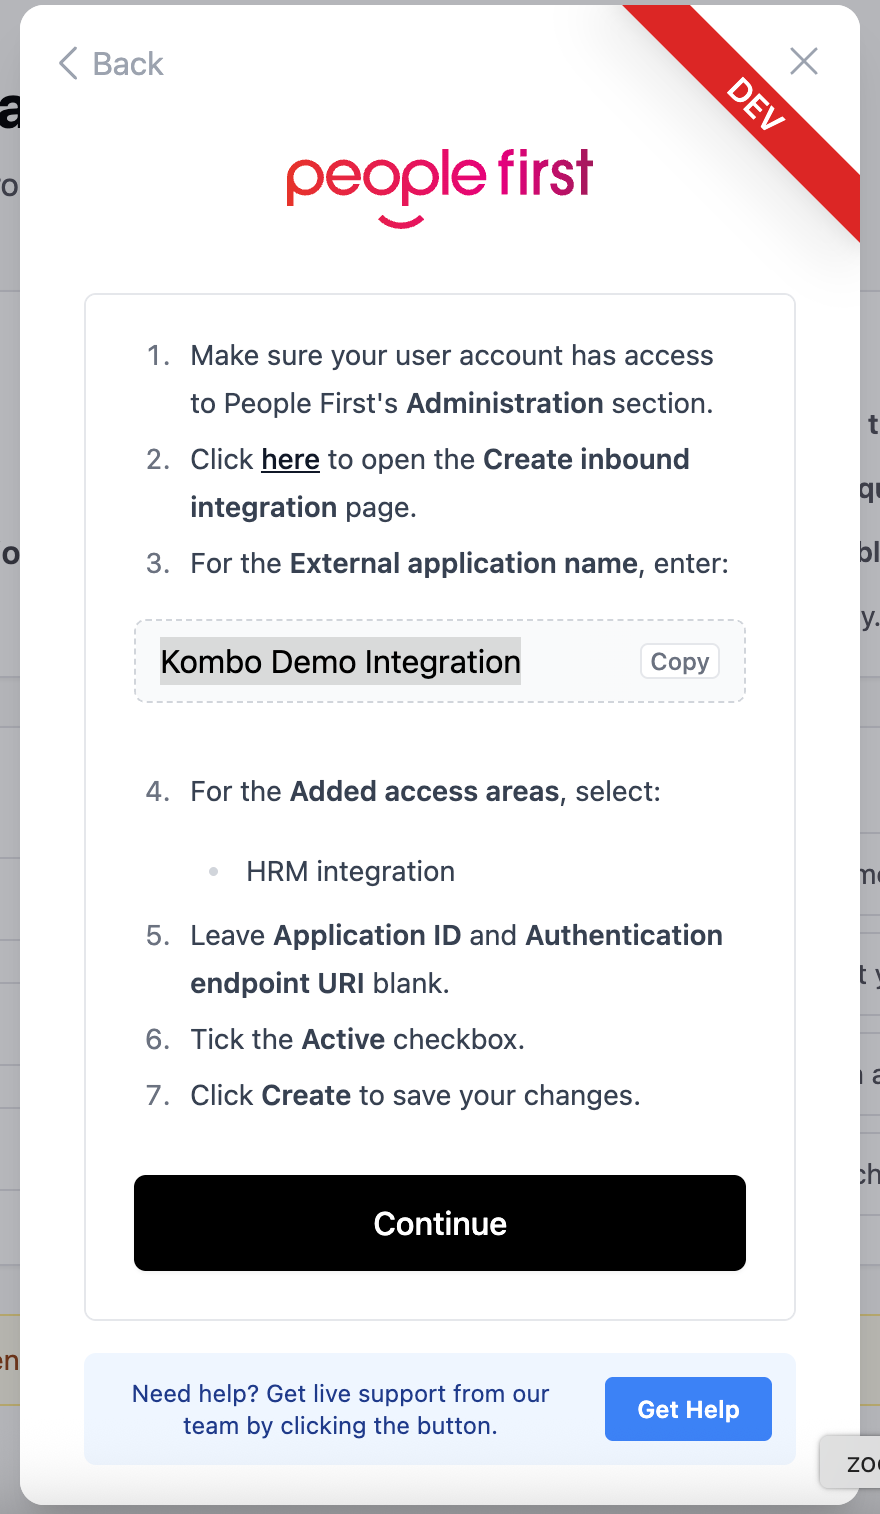Select the Kombo Demo Integration name text

click(x=340, y=662)
